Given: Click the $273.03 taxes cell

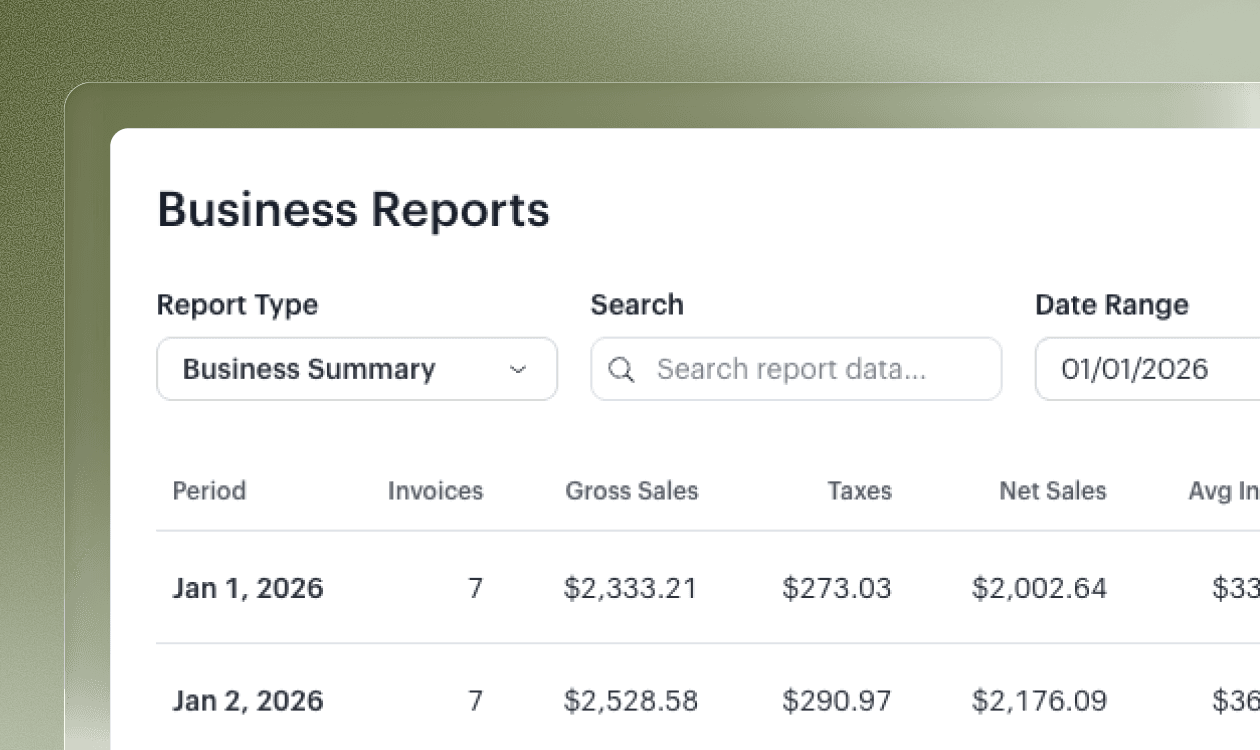Looking at the screenshot, I should click(837, 588).
